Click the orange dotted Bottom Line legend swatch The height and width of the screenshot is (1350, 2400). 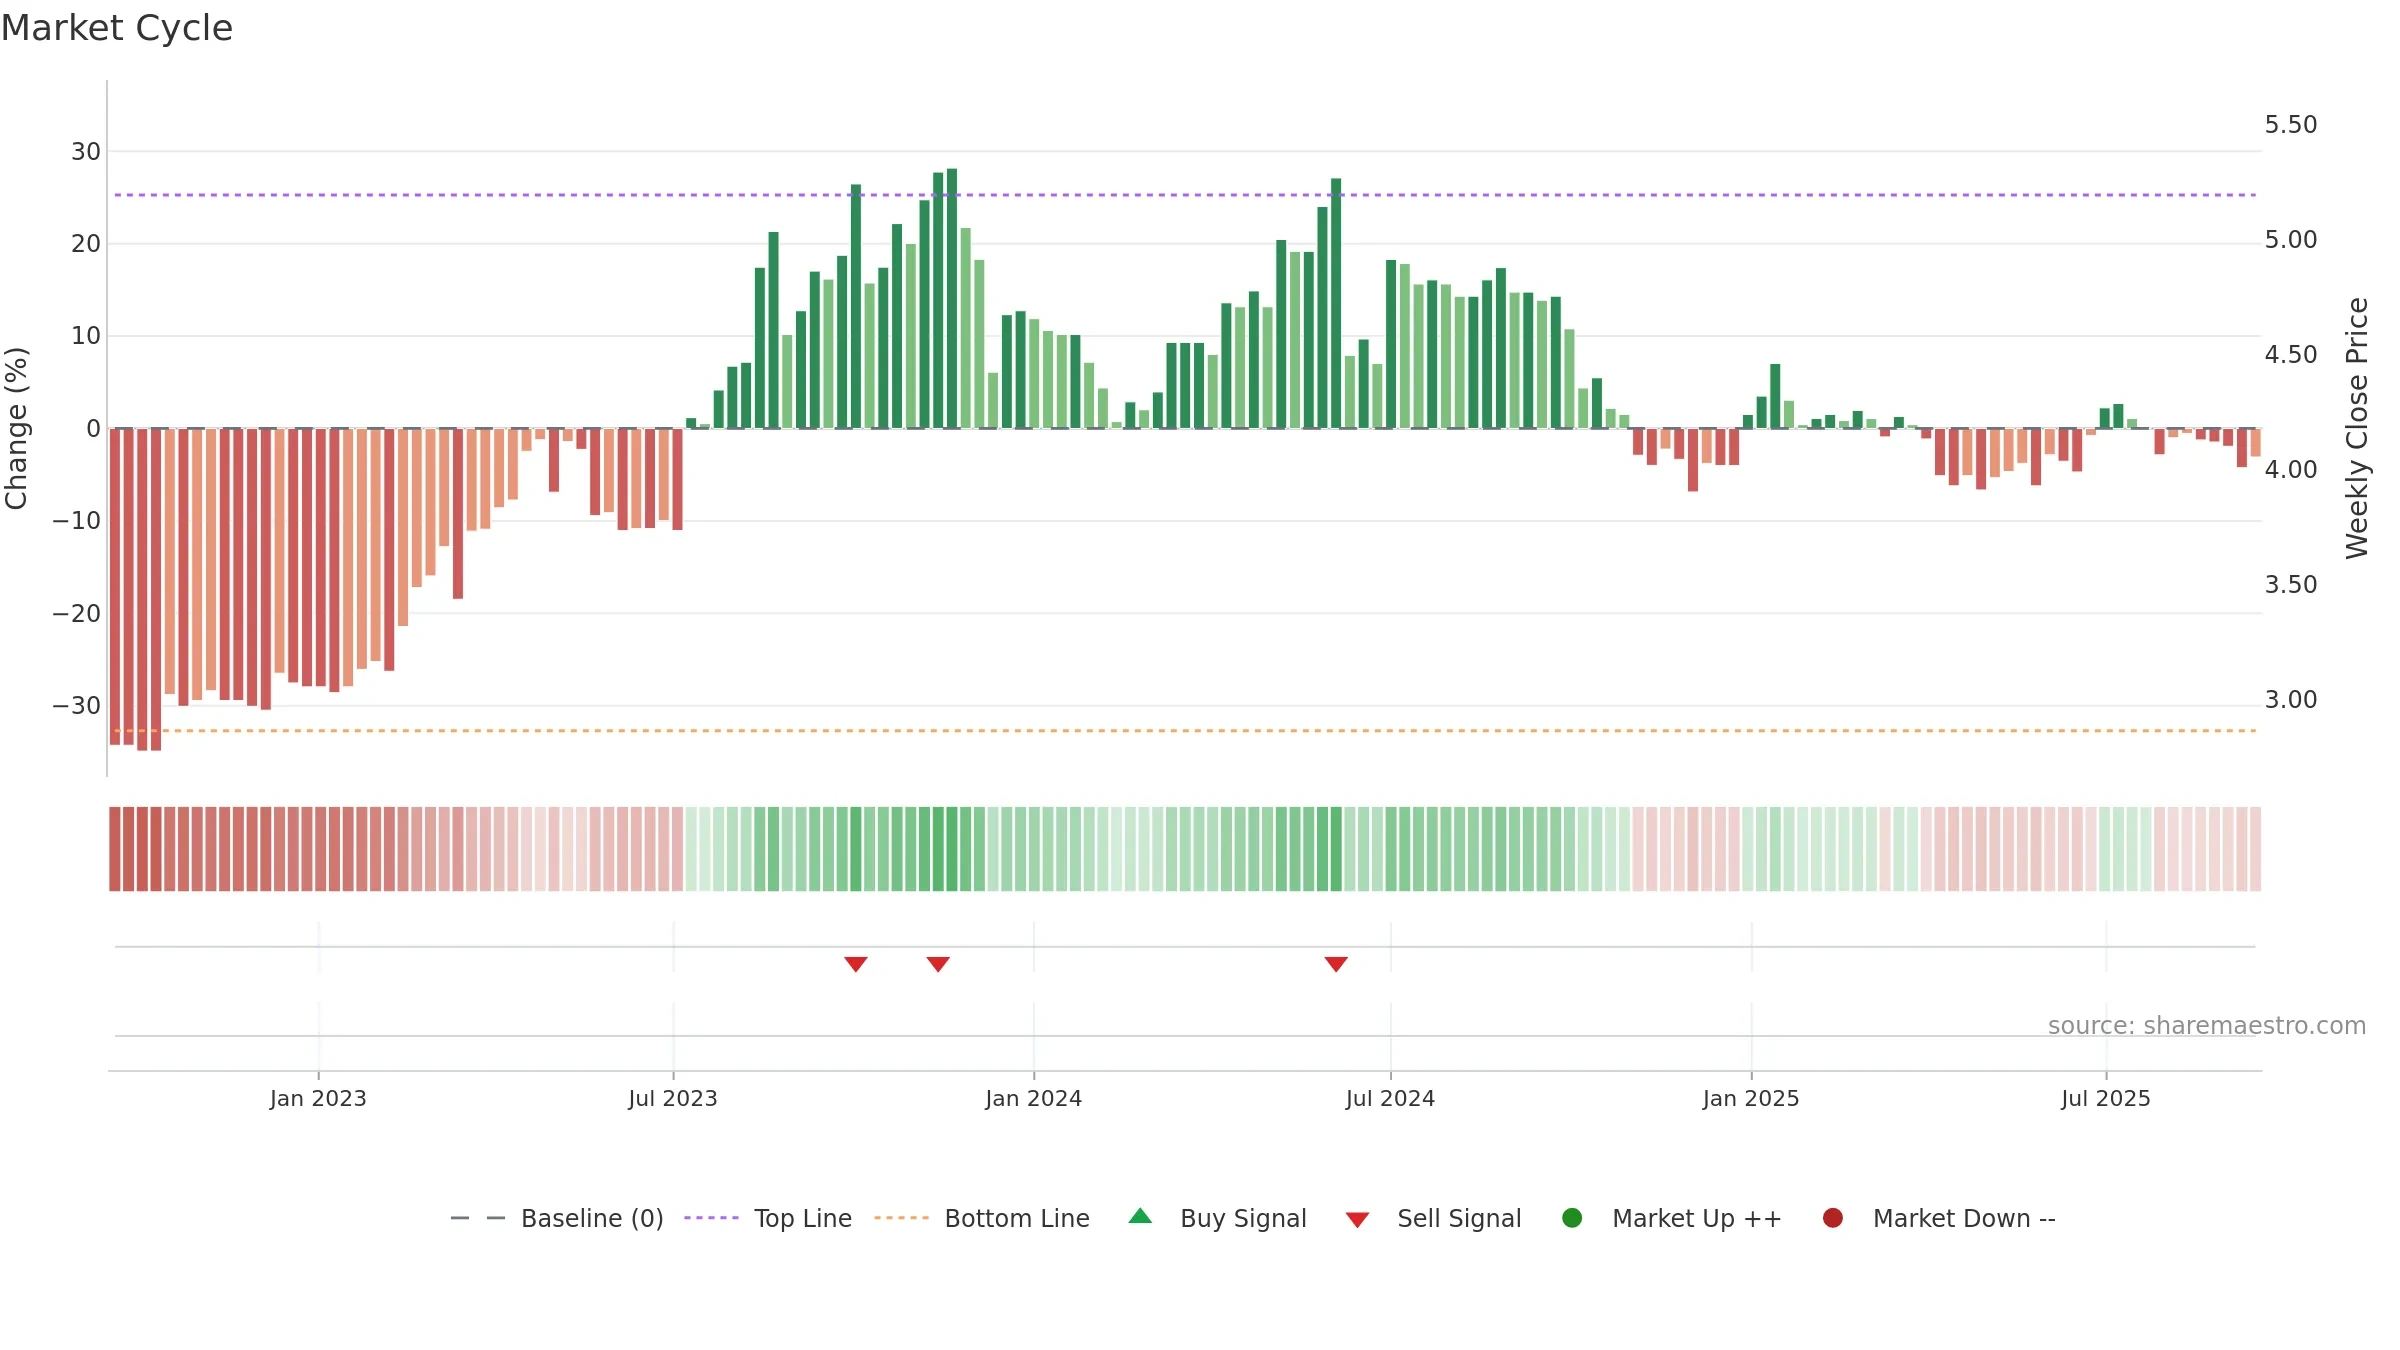[x=901, y=1218]
